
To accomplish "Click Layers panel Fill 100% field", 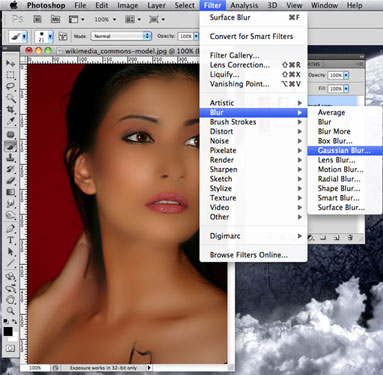I will pos(336,89).
